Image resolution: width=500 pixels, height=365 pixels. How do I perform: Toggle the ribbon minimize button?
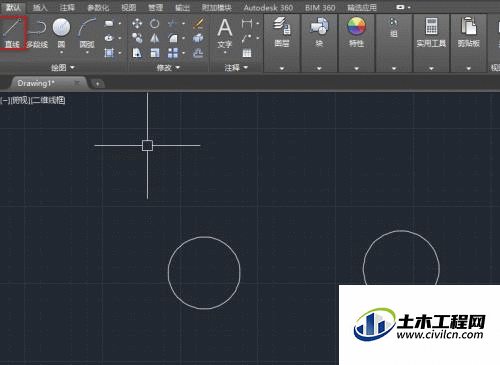(400, 7)
